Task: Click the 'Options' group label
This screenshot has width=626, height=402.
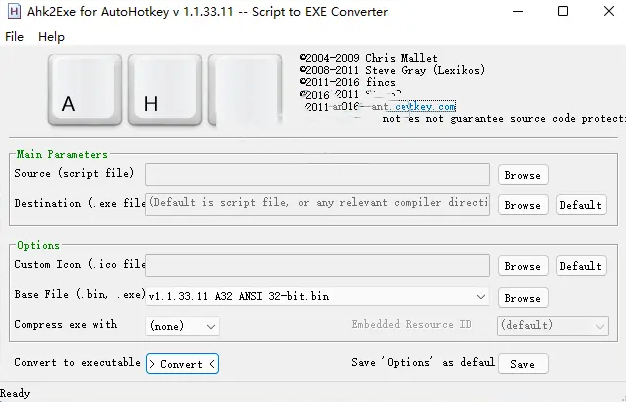Action: pyautogui.click(x=38, y=245)
